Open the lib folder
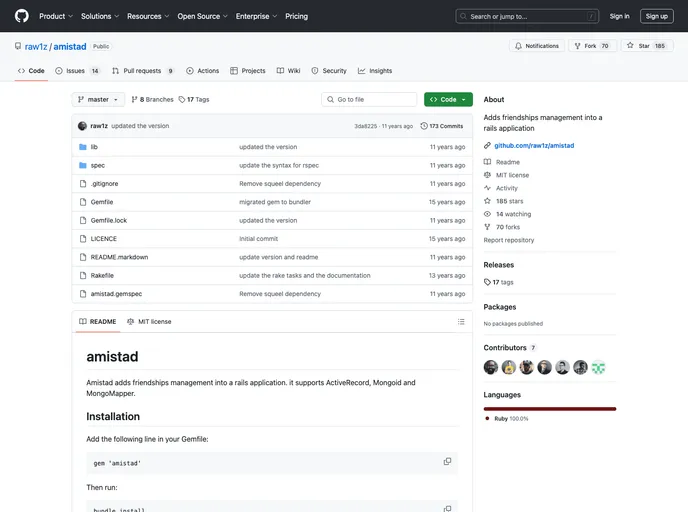688x512 pixels. coord(94,147)
